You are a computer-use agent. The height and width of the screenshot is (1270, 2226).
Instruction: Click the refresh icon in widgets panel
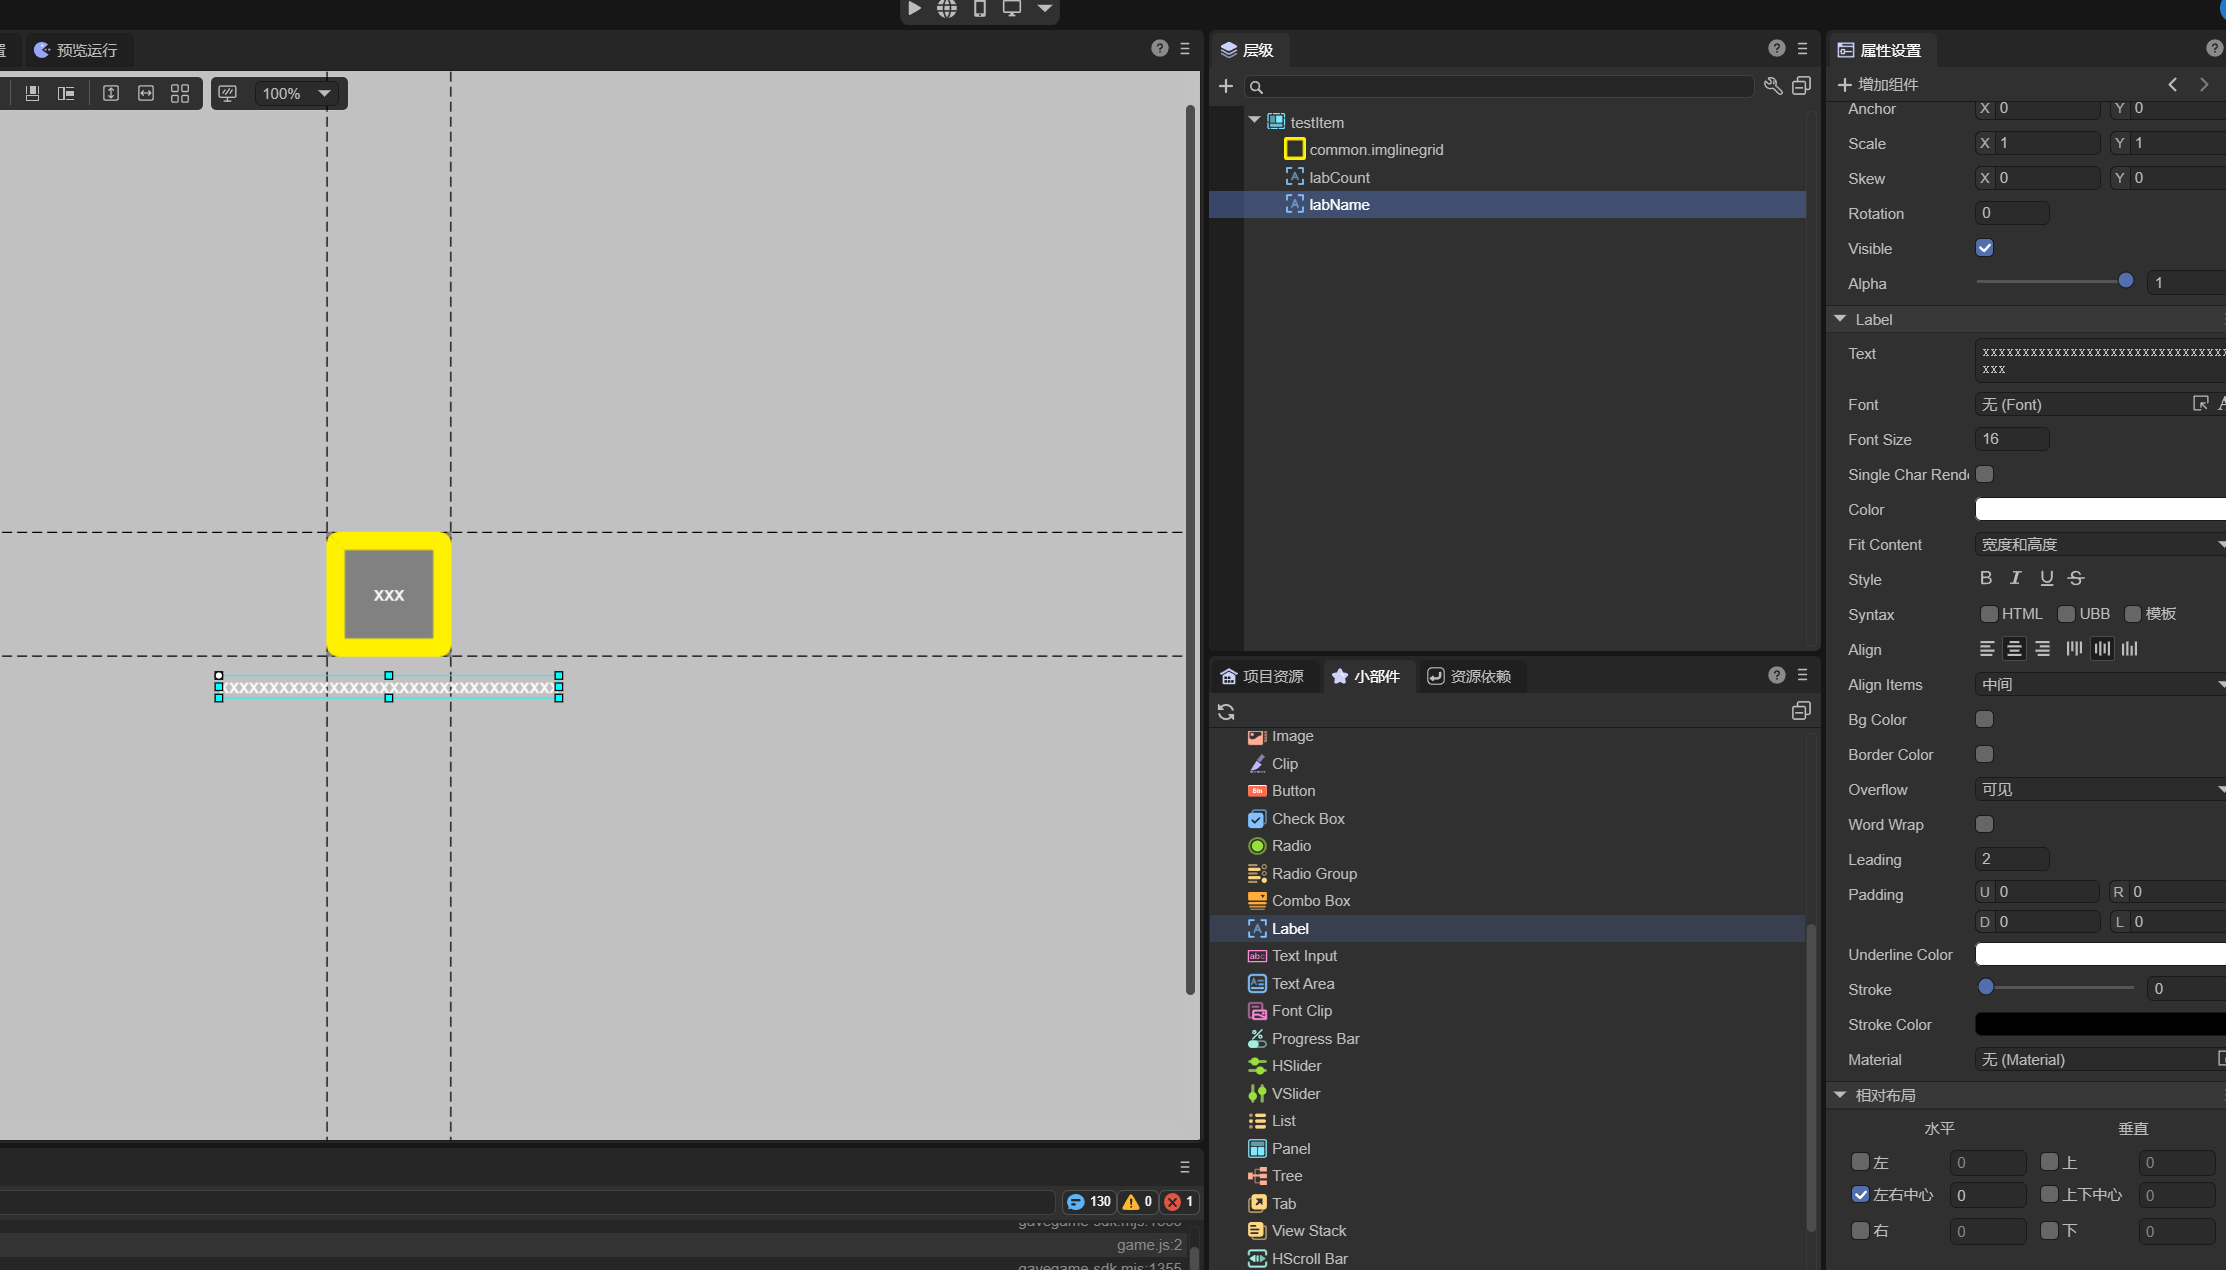(x=1226, y=712)
